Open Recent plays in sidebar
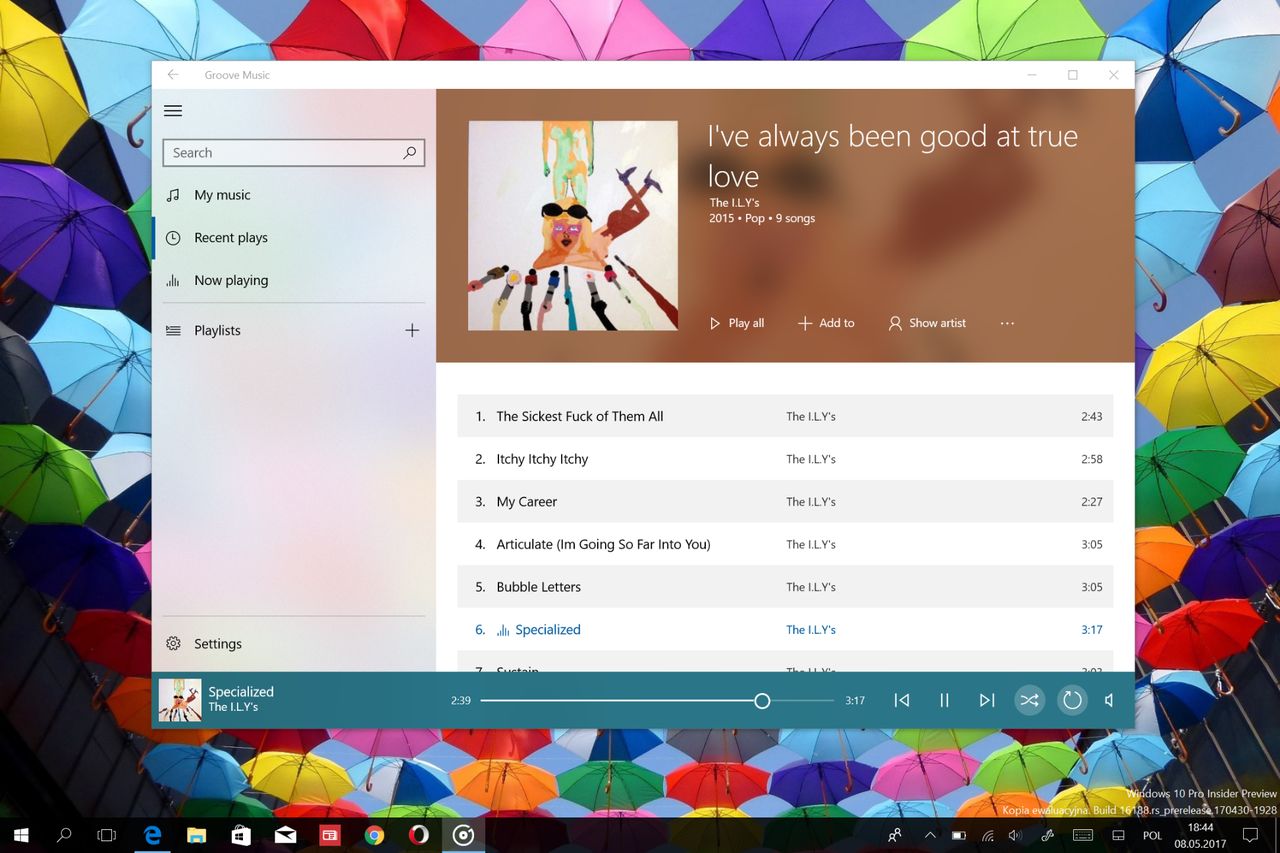 coord(231,238)
